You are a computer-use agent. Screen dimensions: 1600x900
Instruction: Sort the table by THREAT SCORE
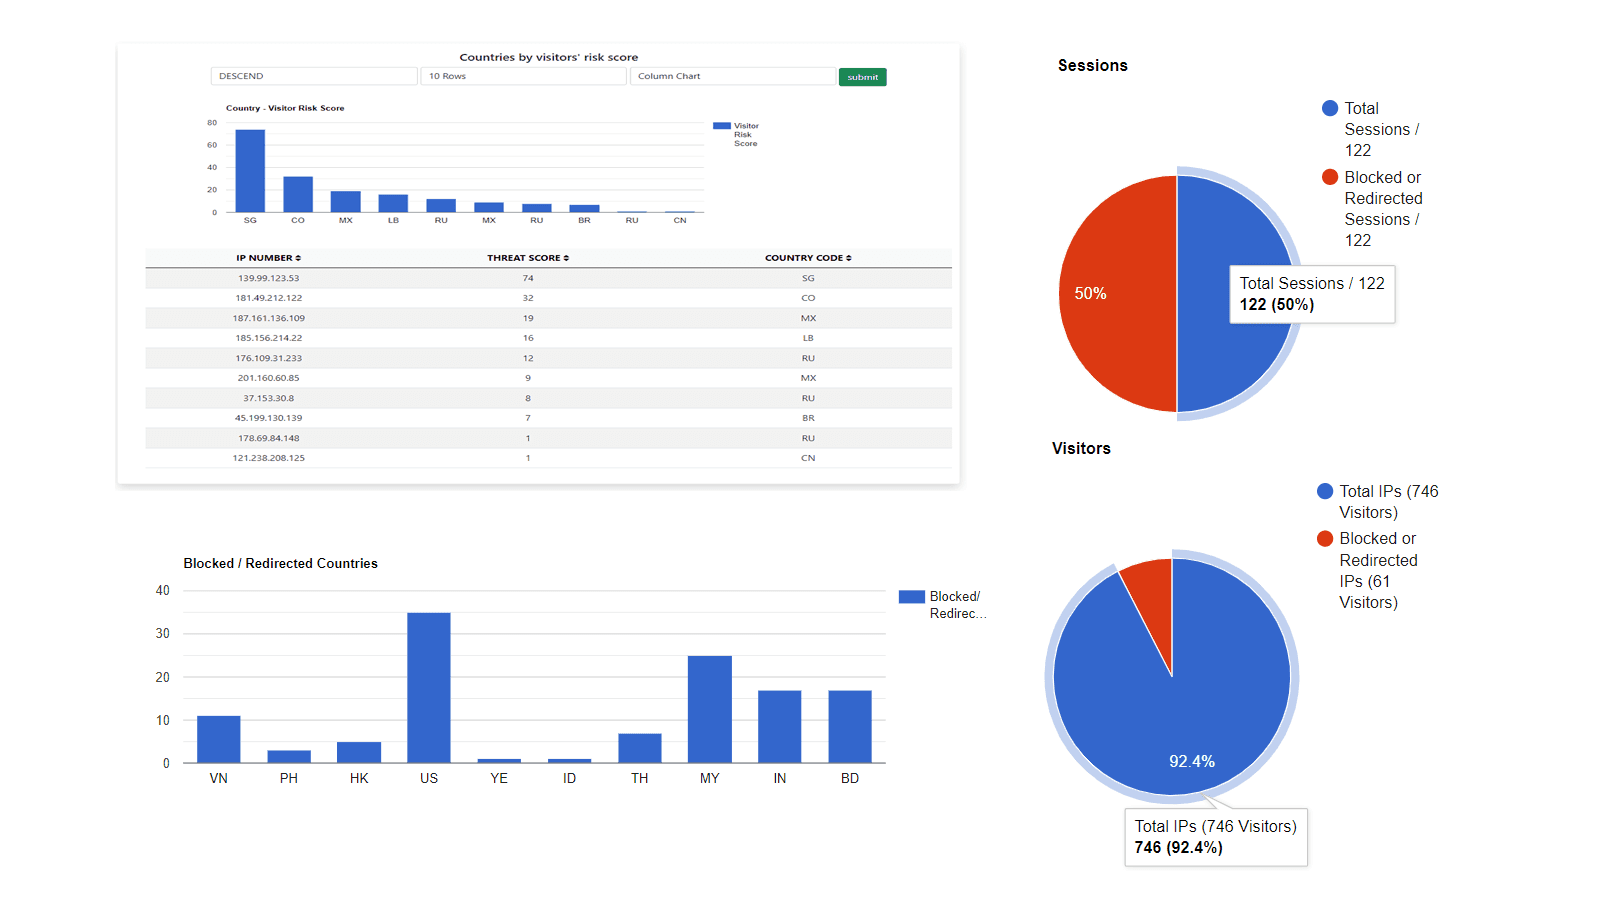pyautogui.click(x=528, y=257)
